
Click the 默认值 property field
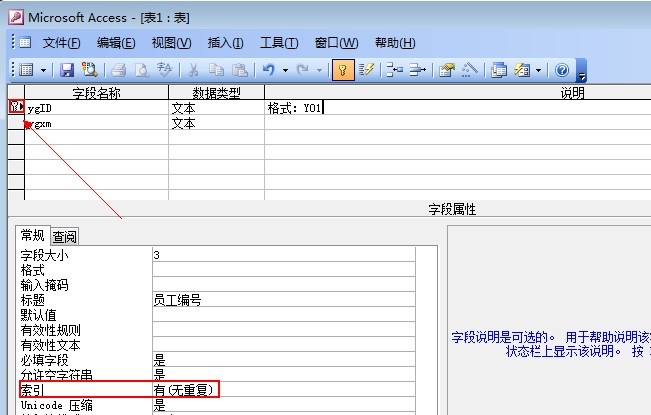coord(284,315)
